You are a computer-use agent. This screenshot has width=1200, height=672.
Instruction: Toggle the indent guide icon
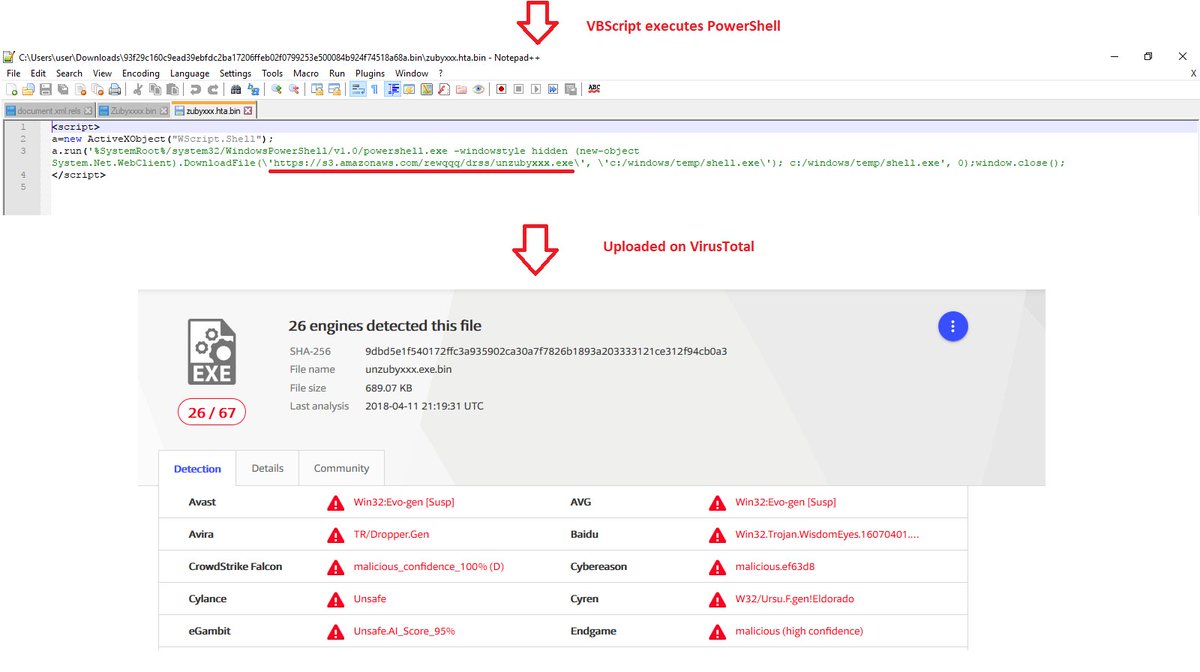393,89
